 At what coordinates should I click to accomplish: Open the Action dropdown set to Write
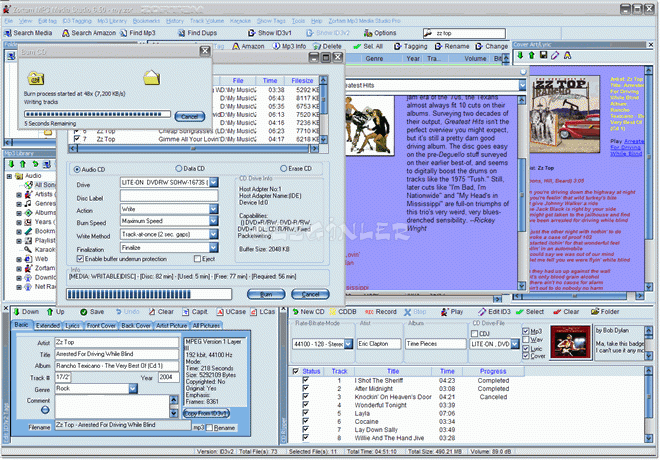[214, 209]
